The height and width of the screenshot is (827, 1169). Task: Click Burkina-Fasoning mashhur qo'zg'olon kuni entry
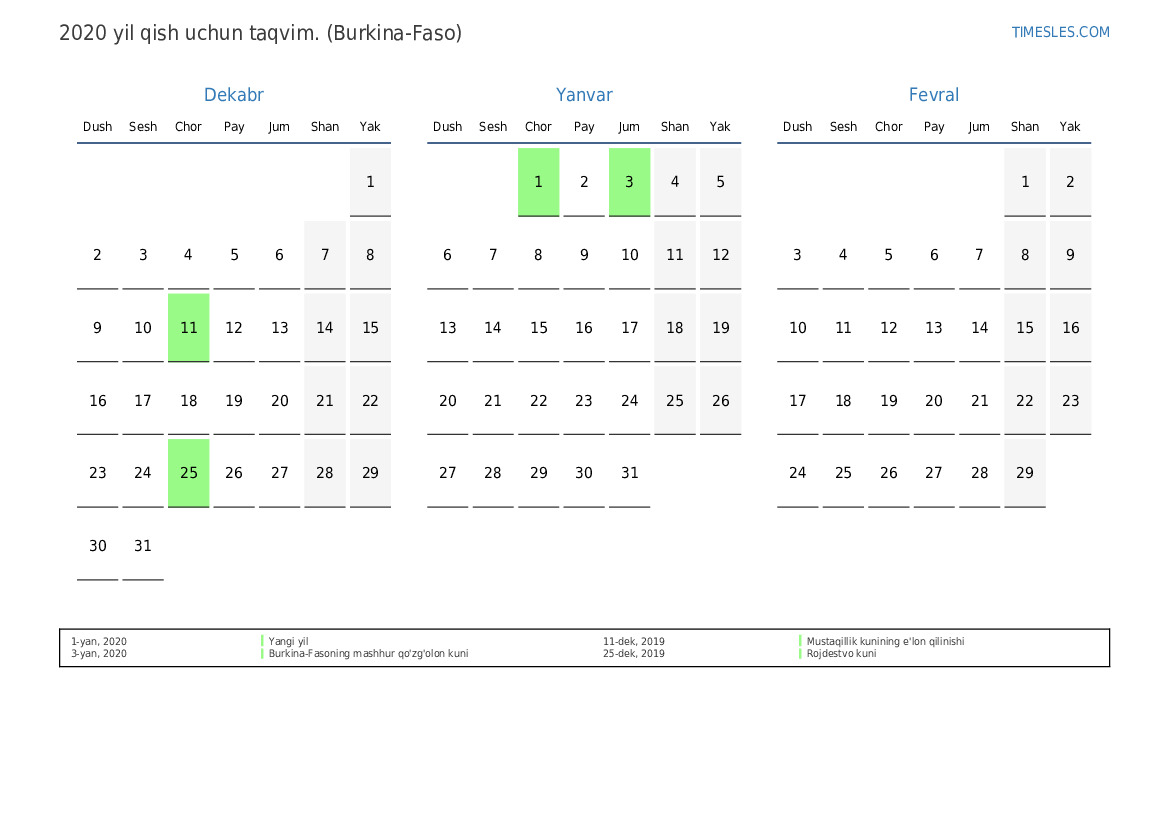click(368, 654)
